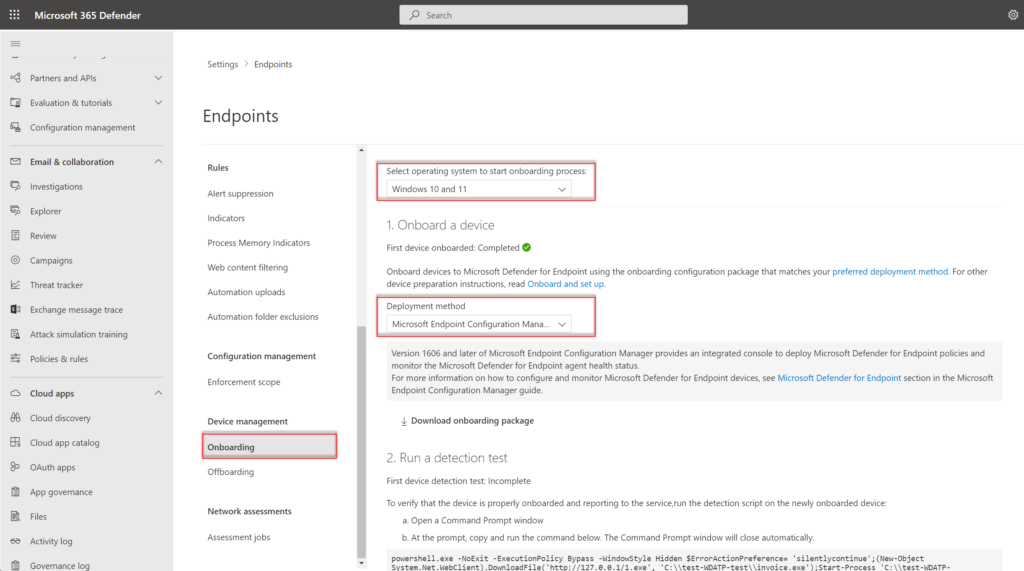Click the settings list scrollbar thumb
The width and height of the screenshot is (1024, 571).
[361, 442]
